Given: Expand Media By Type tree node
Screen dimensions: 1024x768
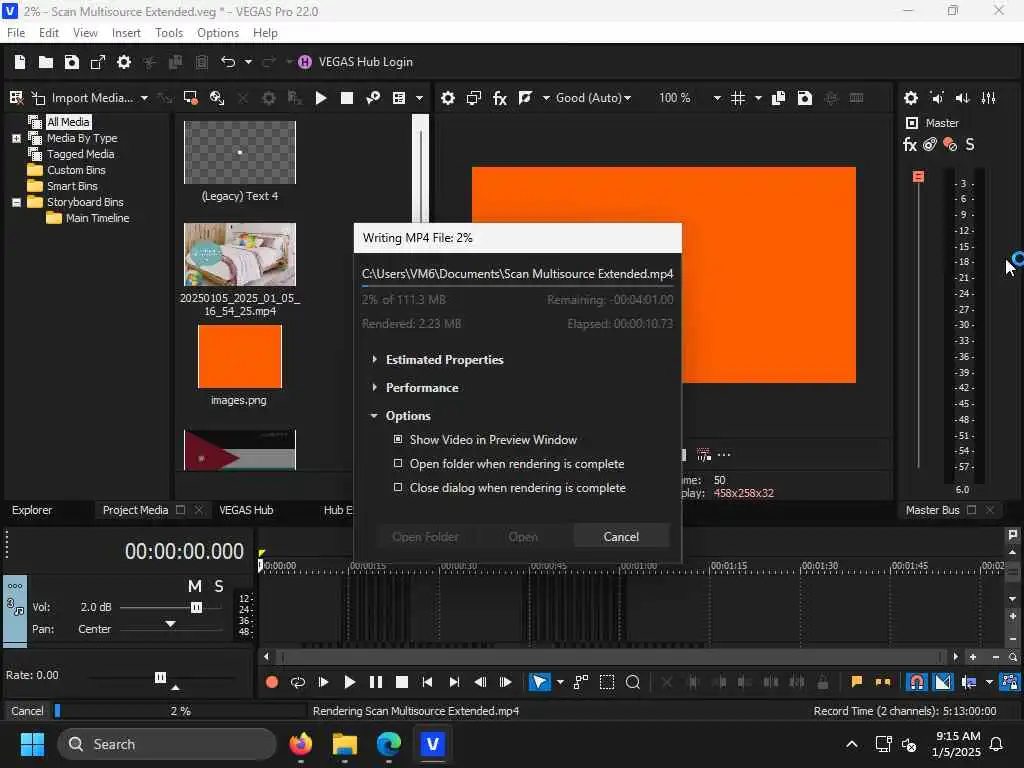Looking at the screenshot, I should (16, 138).
